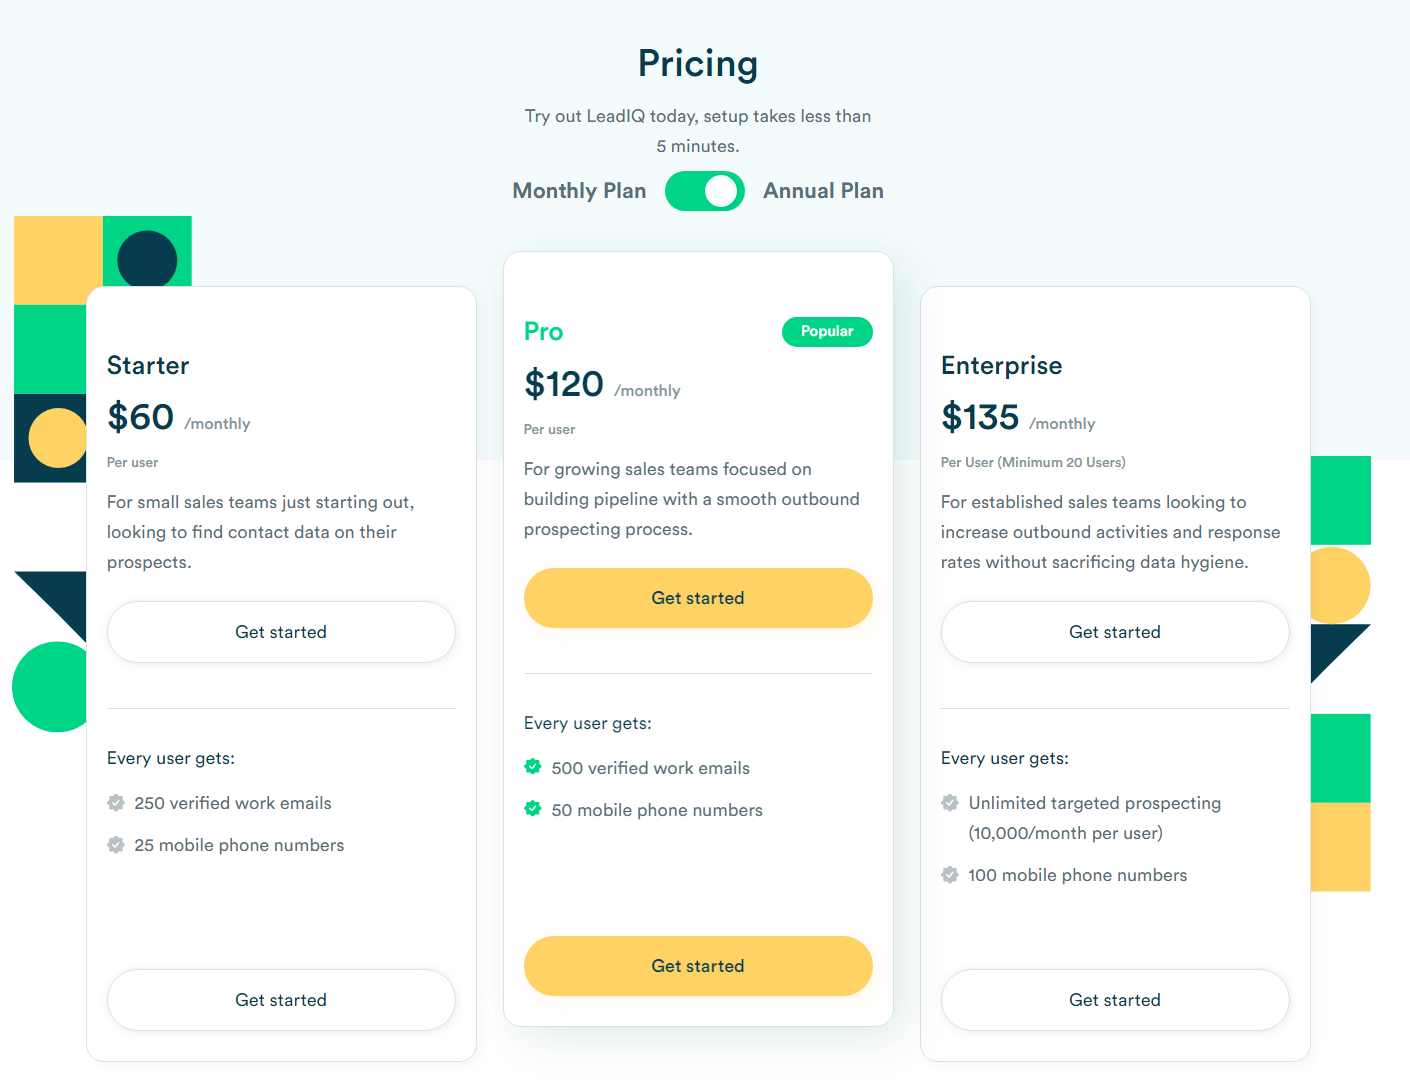Click the green square swatch near the Starter card

(50, 348)
